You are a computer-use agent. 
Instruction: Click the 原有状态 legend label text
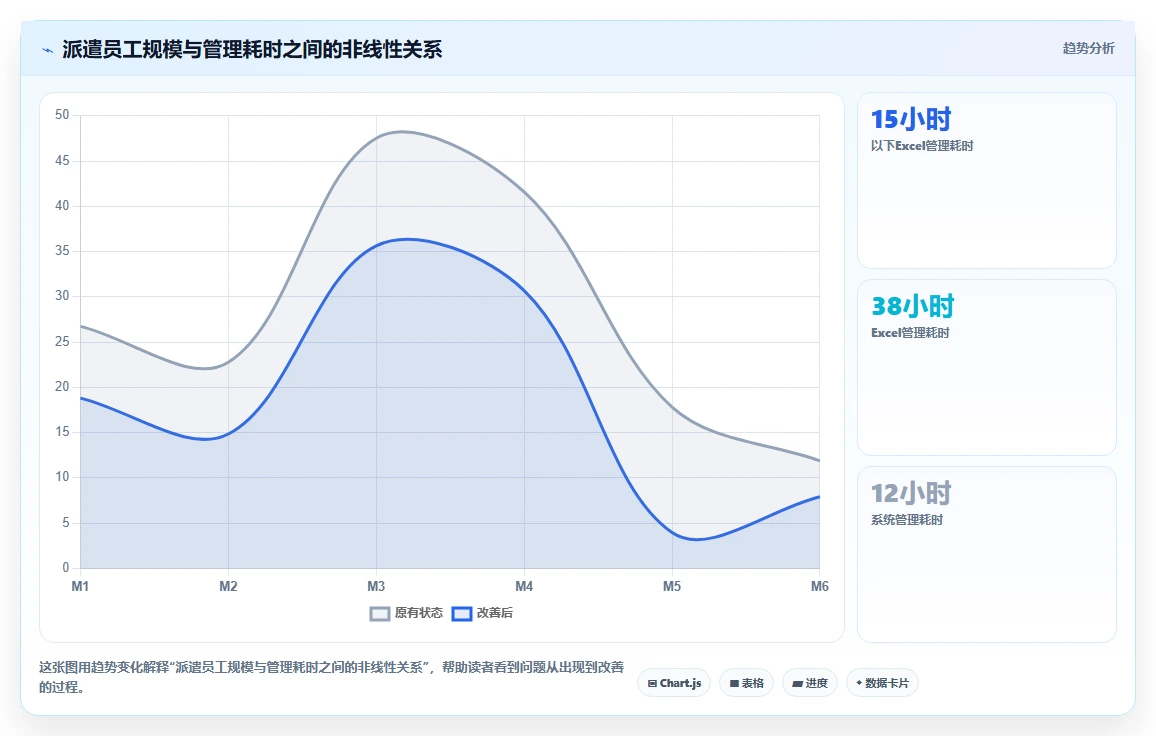[x=419, y=613]
